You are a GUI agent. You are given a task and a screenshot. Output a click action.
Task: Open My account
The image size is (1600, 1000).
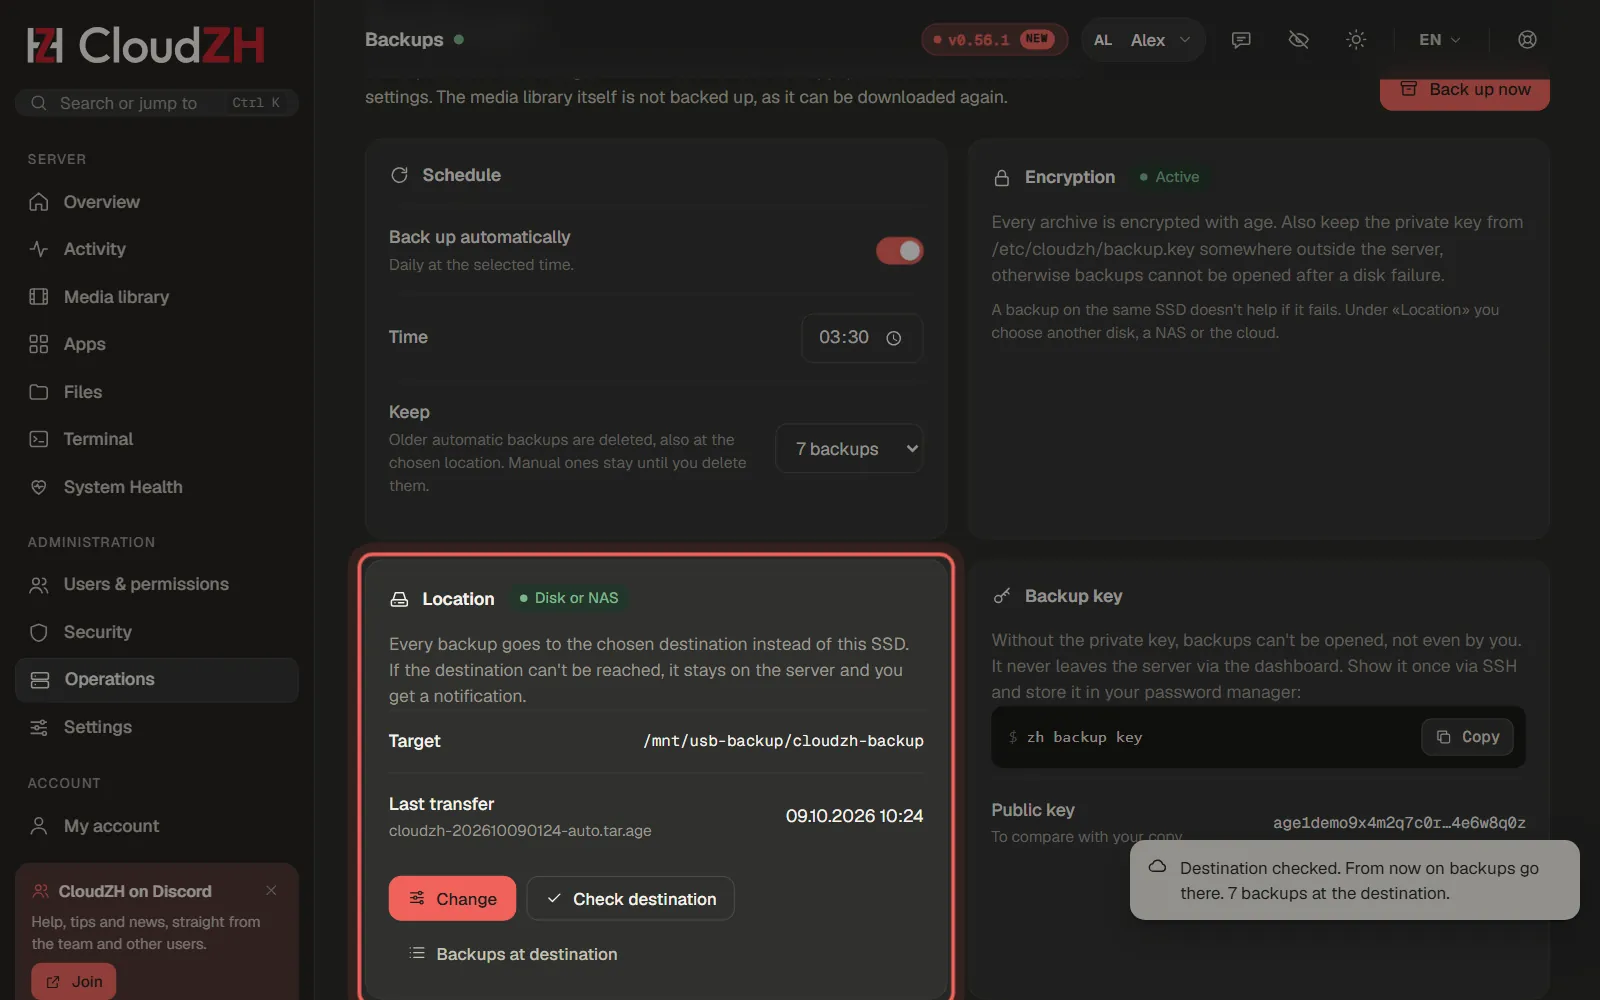(157, 826)
